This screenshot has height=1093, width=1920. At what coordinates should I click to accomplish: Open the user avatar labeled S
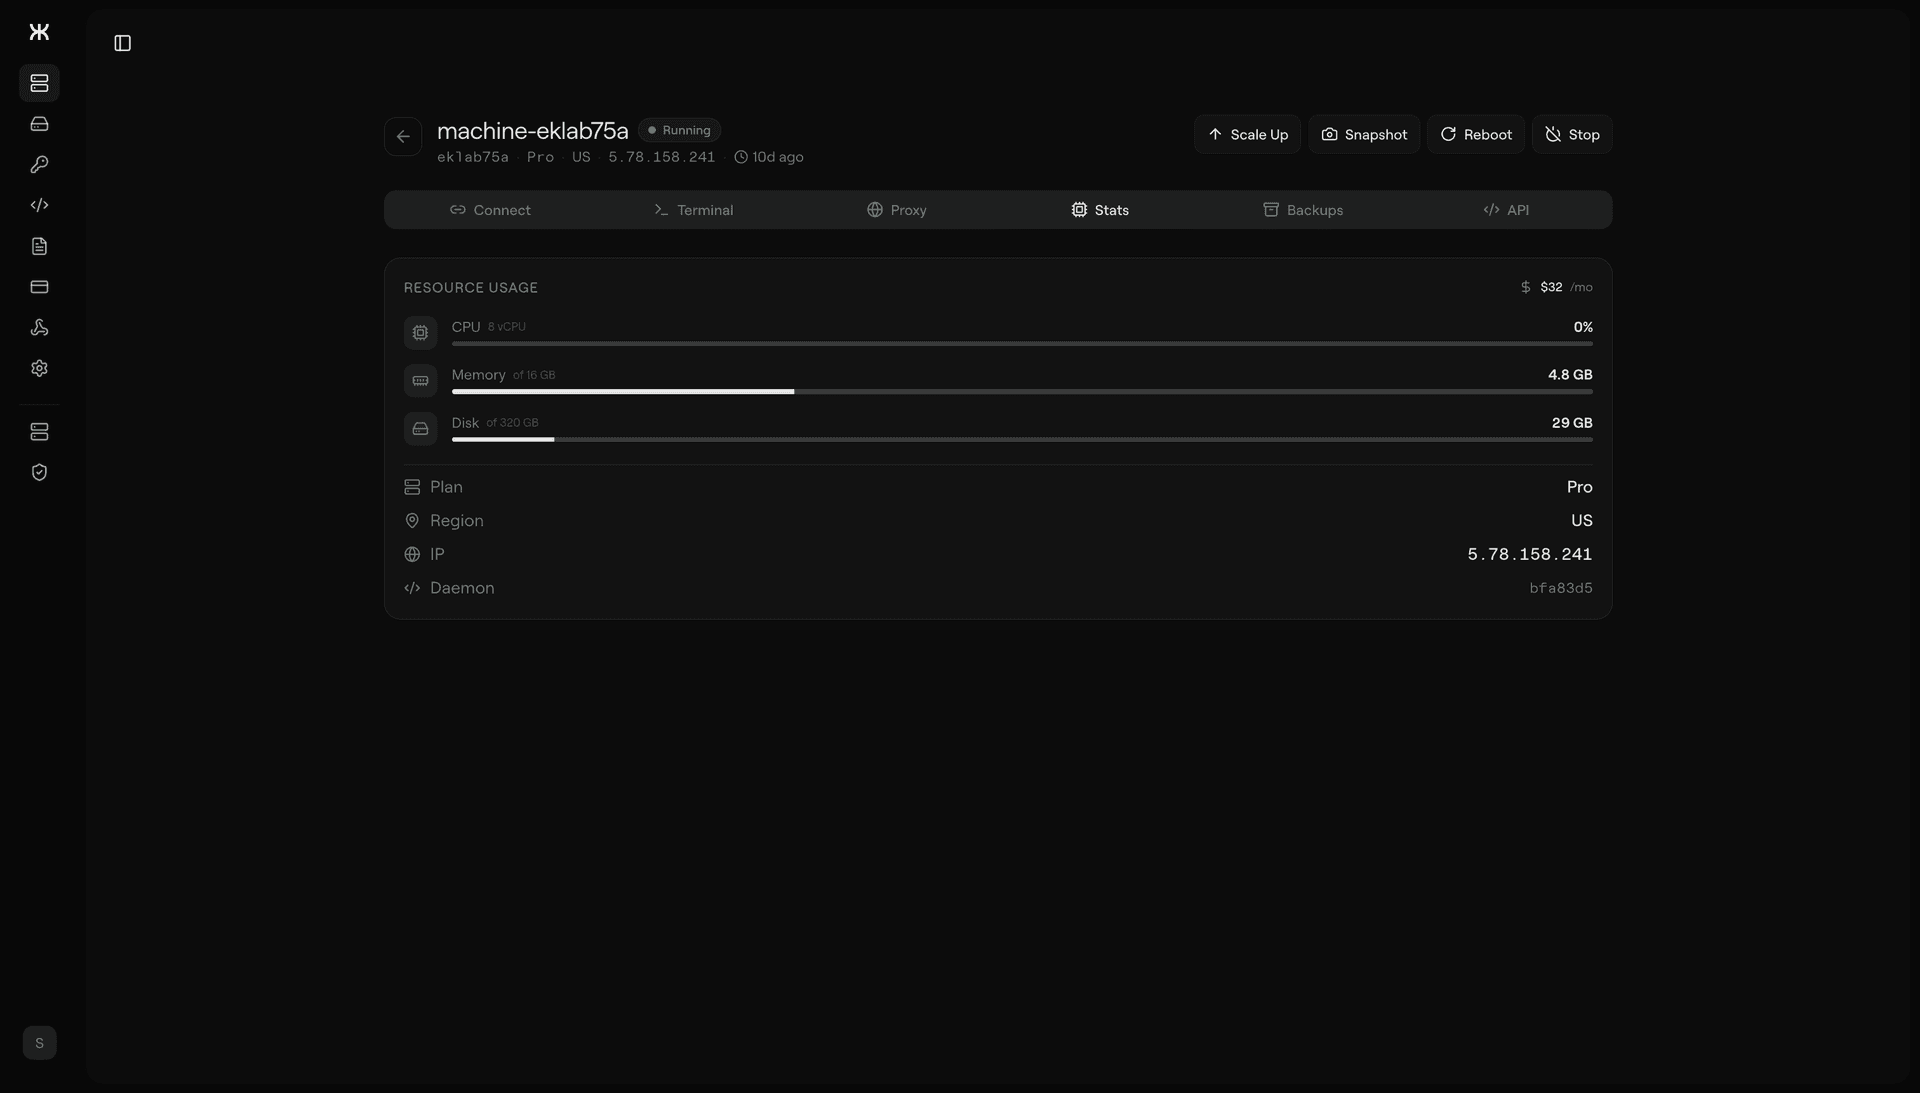tap(39, 1043)
